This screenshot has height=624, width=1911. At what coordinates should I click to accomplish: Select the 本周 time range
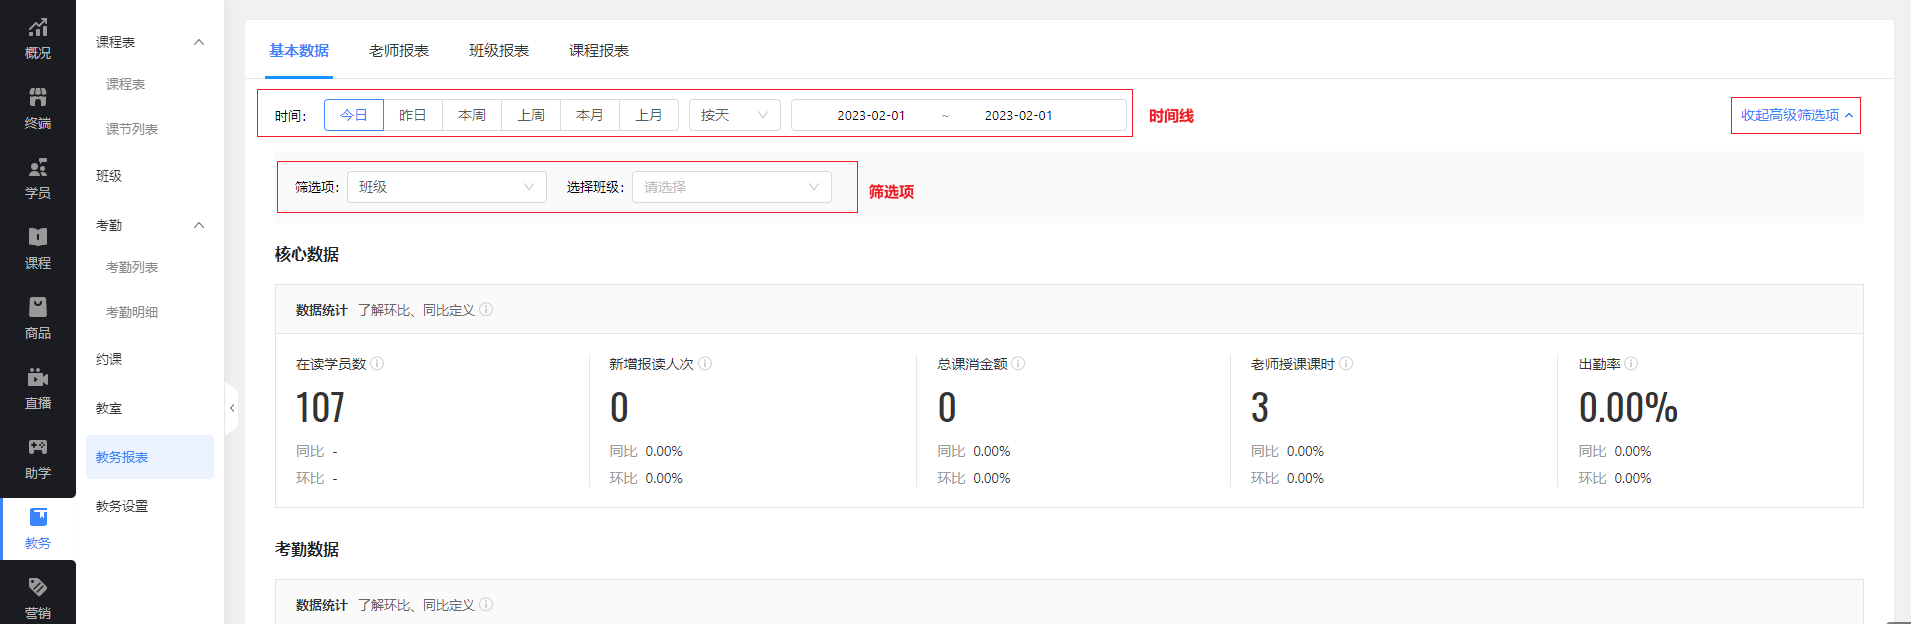click(472, 115)
